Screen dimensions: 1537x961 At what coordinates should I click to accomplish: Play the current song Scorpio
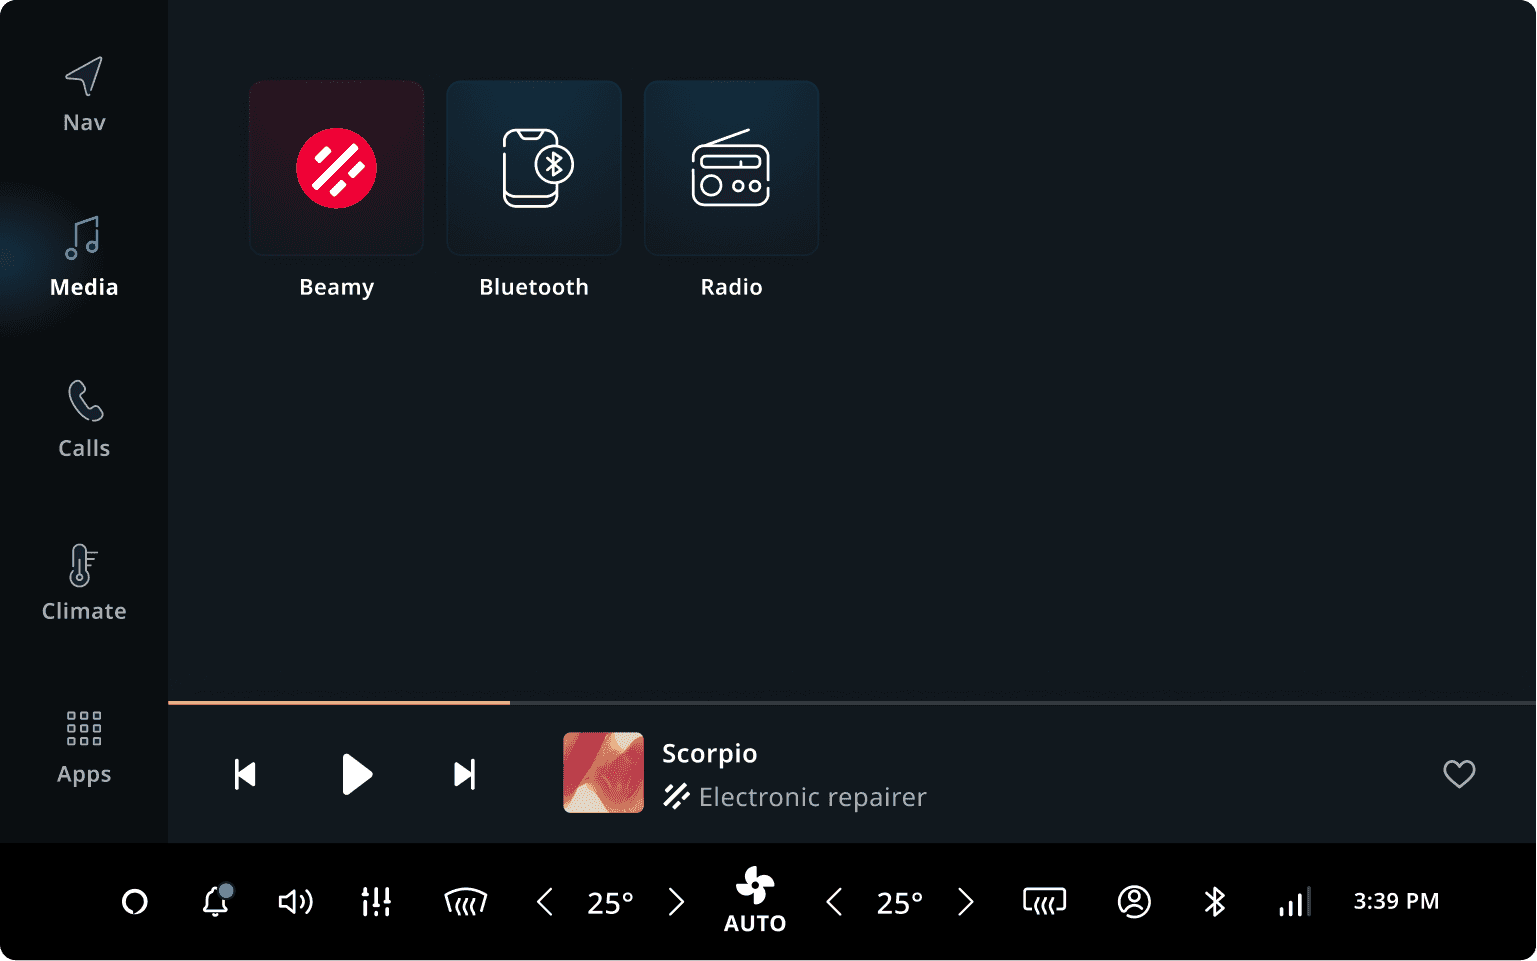coord(356,774)
